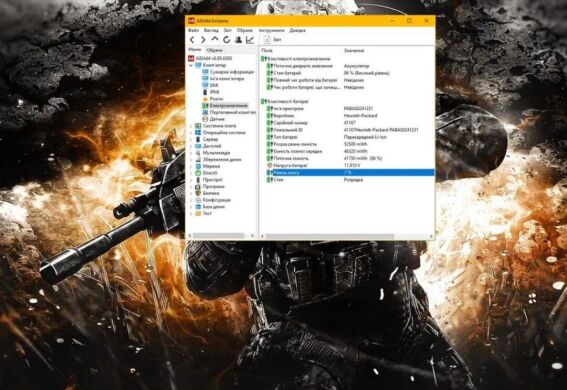567x390 pixels.
Task: Expand the Операційна система branch
Action: 191,133
